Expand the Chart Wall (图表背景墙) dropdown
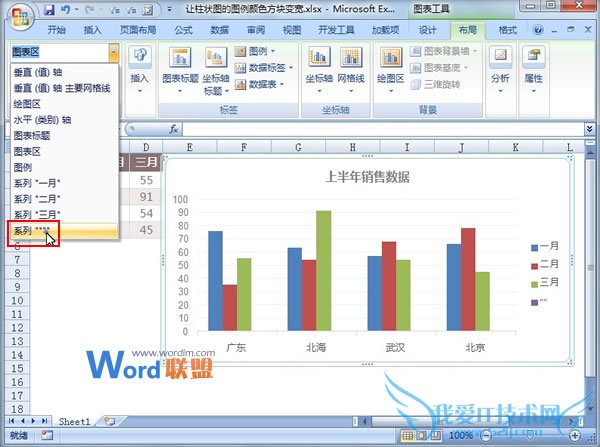Image resolution: width=600 pixels, height=447 pixels. click(475, 51)
